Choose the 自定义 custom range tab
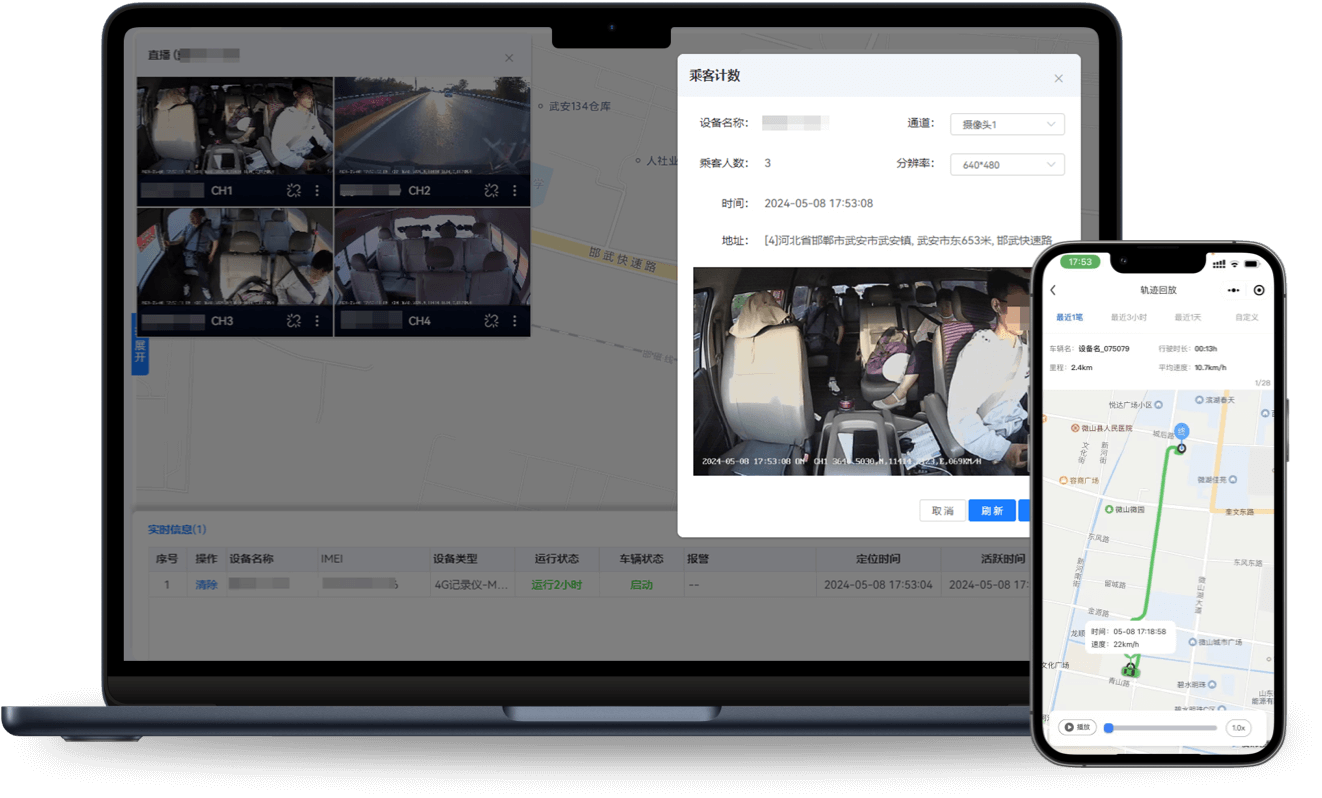This screenshot has height=798, width=1322. 1246,317
